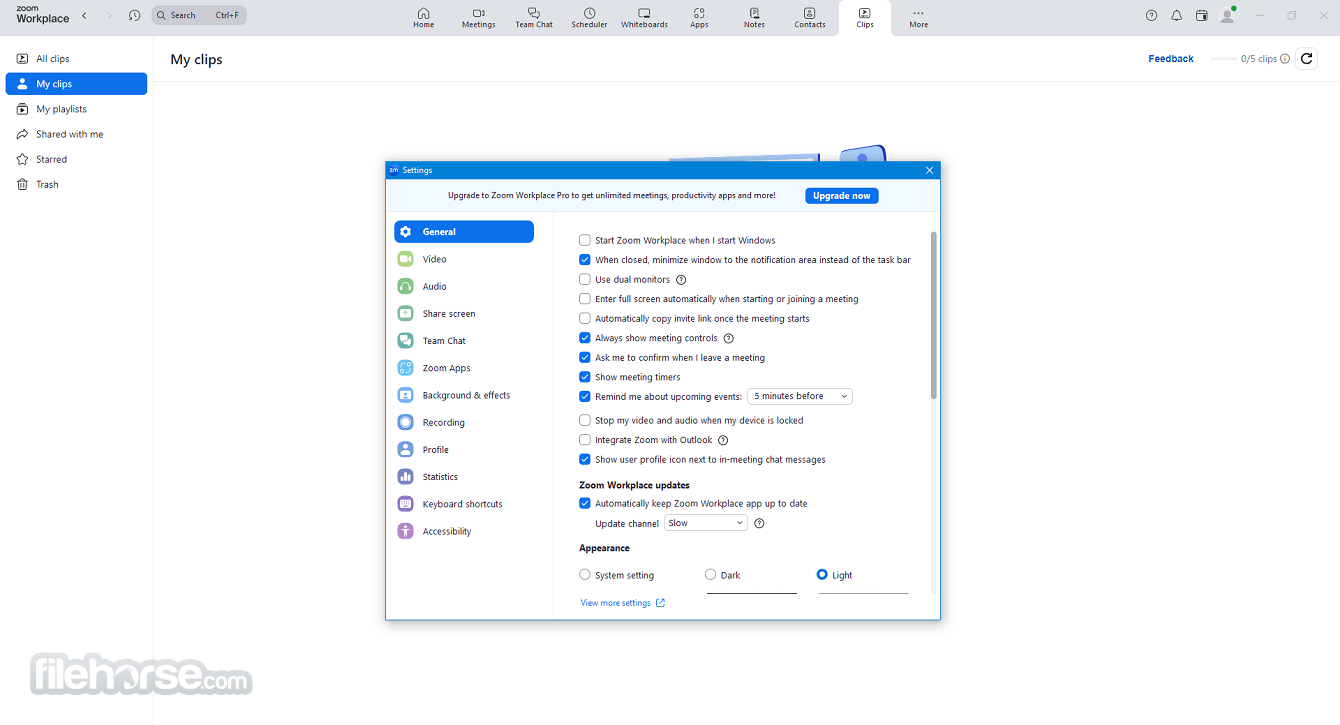Select the System setting appearance option

point(585,575)
